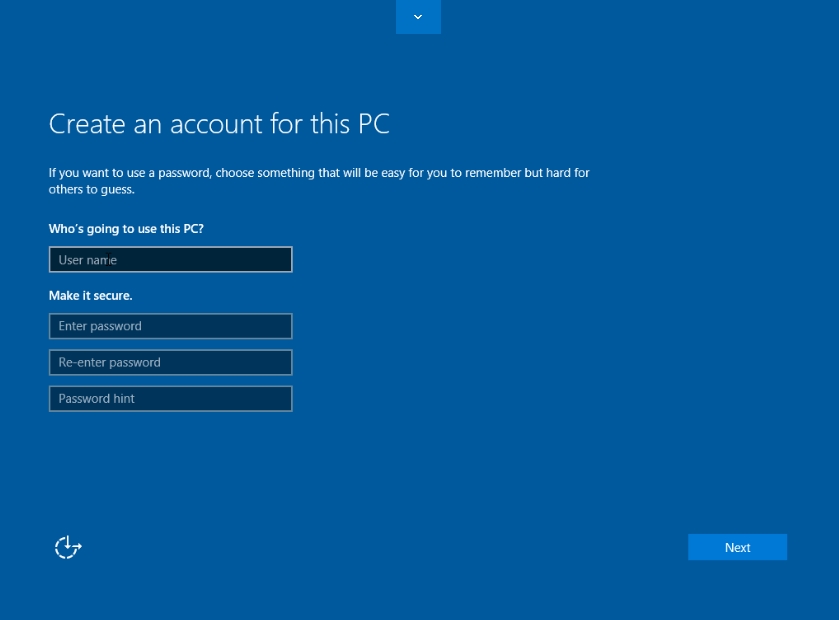Click the 'Make it secure.' label
Viewport: 839px width, 620px height.
click(90, 296)
